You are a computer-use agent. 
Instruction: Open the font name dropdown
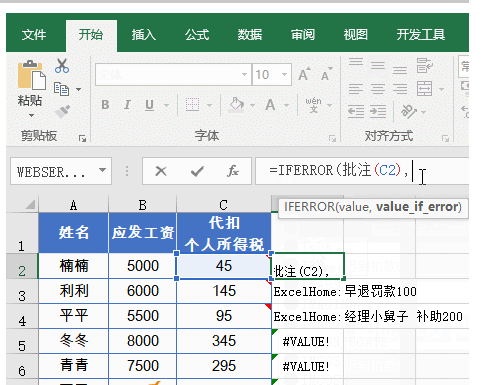point(244,74)
